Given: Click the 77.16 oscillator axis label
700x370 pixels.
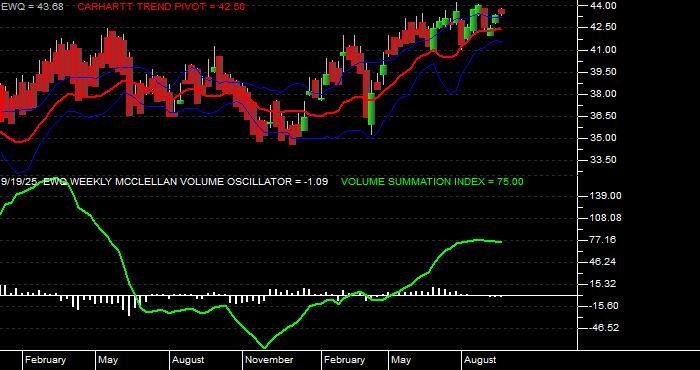Looking at the screenshot, I should tap(603, 240).
